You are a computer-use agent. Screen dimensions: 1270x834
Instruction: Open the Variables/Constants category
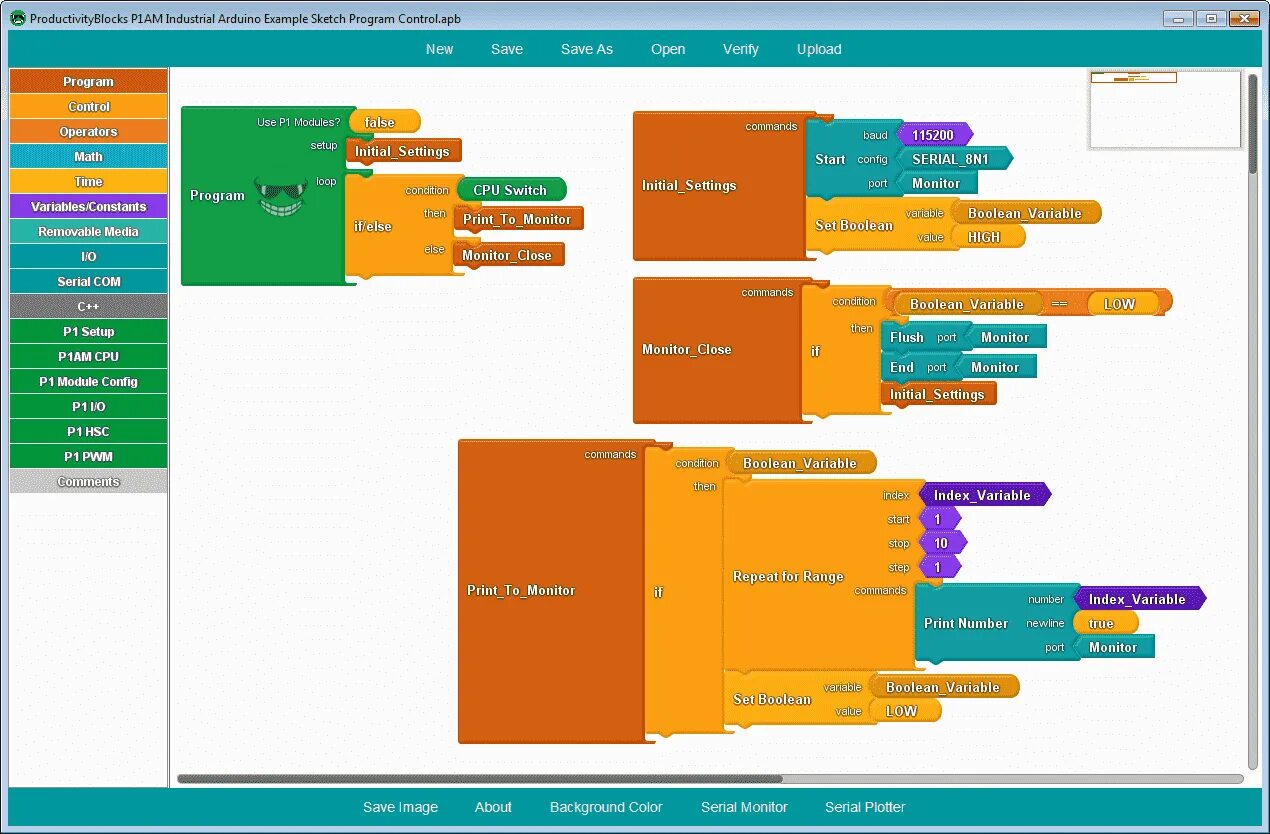(x=88, y=206)
